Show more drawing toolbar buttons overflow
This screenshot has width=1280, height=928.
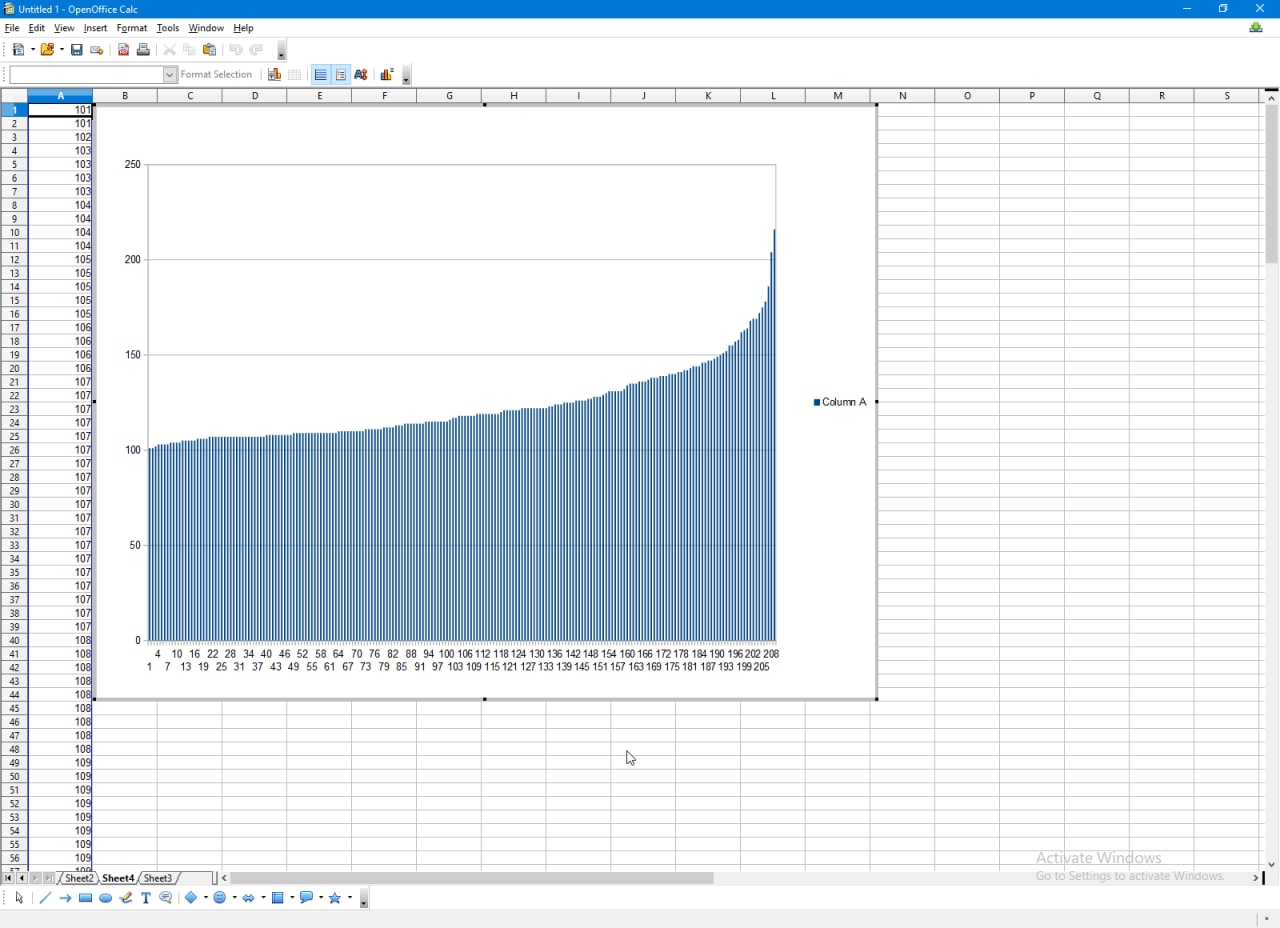point(364,899)
